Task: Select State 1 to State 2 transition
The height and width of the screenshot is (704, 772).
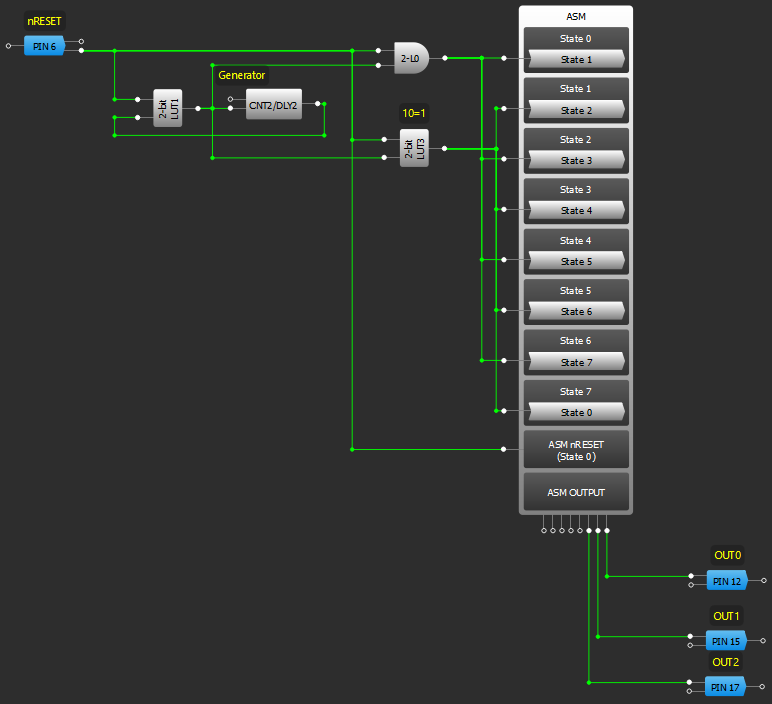Action: click(575, 110)
